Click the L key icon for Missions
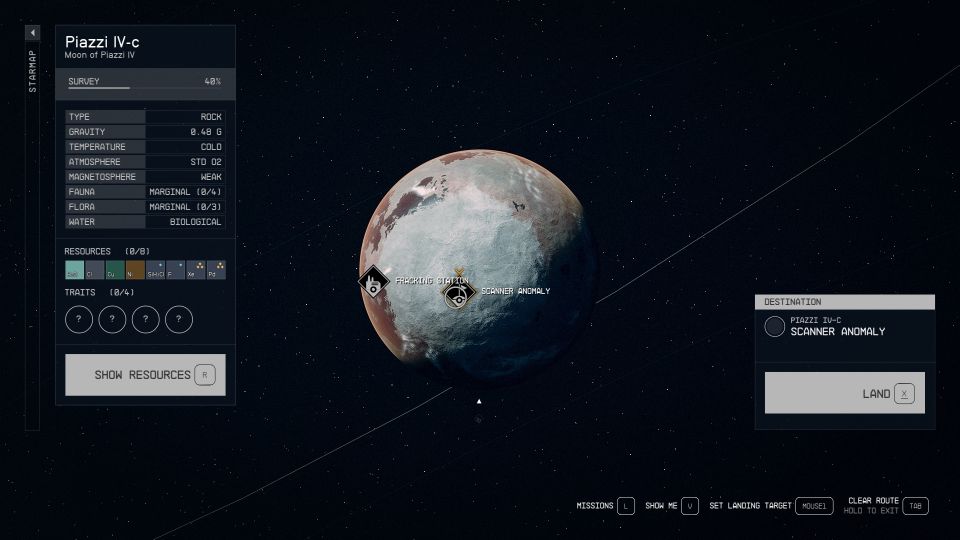 (626, 506)
